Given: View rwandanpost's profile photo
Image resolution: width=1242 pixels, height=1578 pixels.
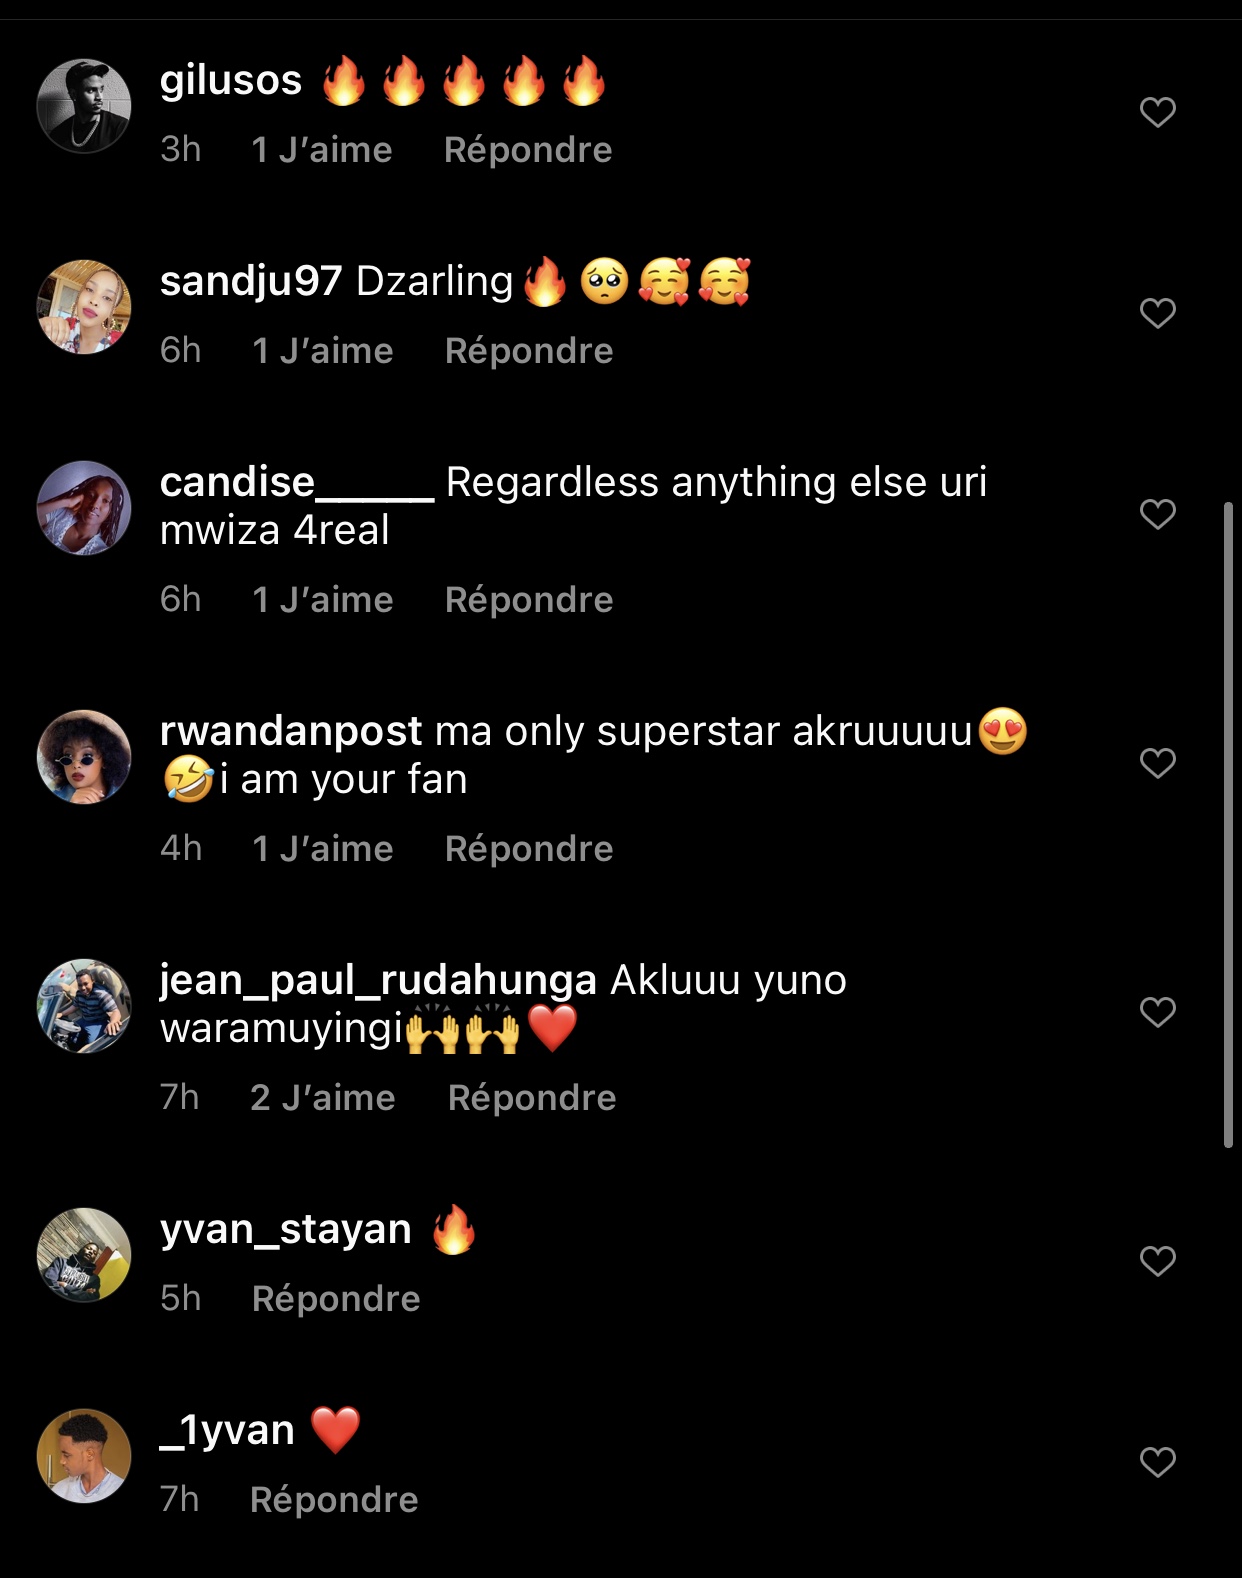Looking at the screenshot, I should 84,757.
